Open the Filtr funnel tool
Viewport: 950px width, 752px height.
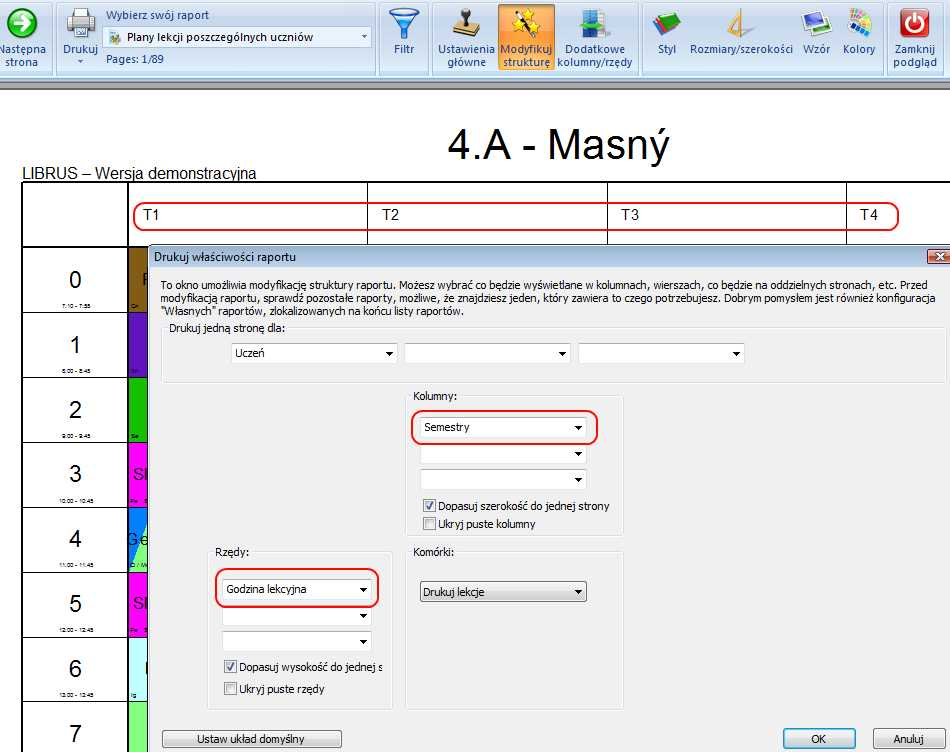point(404,25)
